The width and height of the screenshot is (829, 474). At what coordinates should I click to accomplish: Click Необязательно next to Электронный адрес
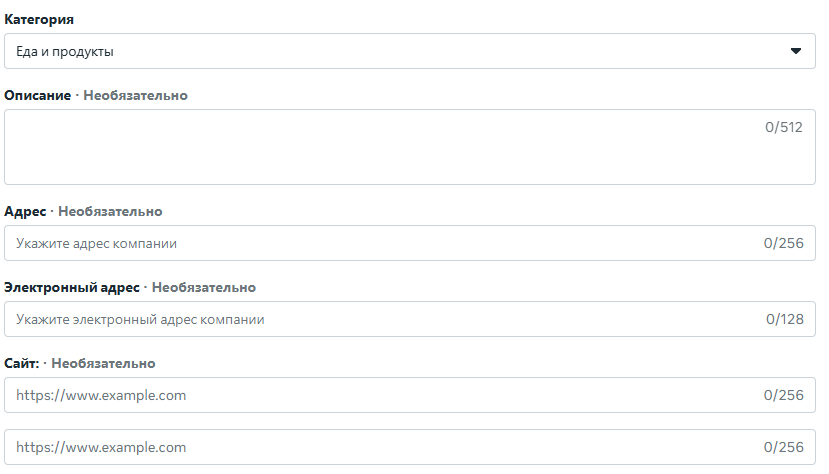point(204,287)
